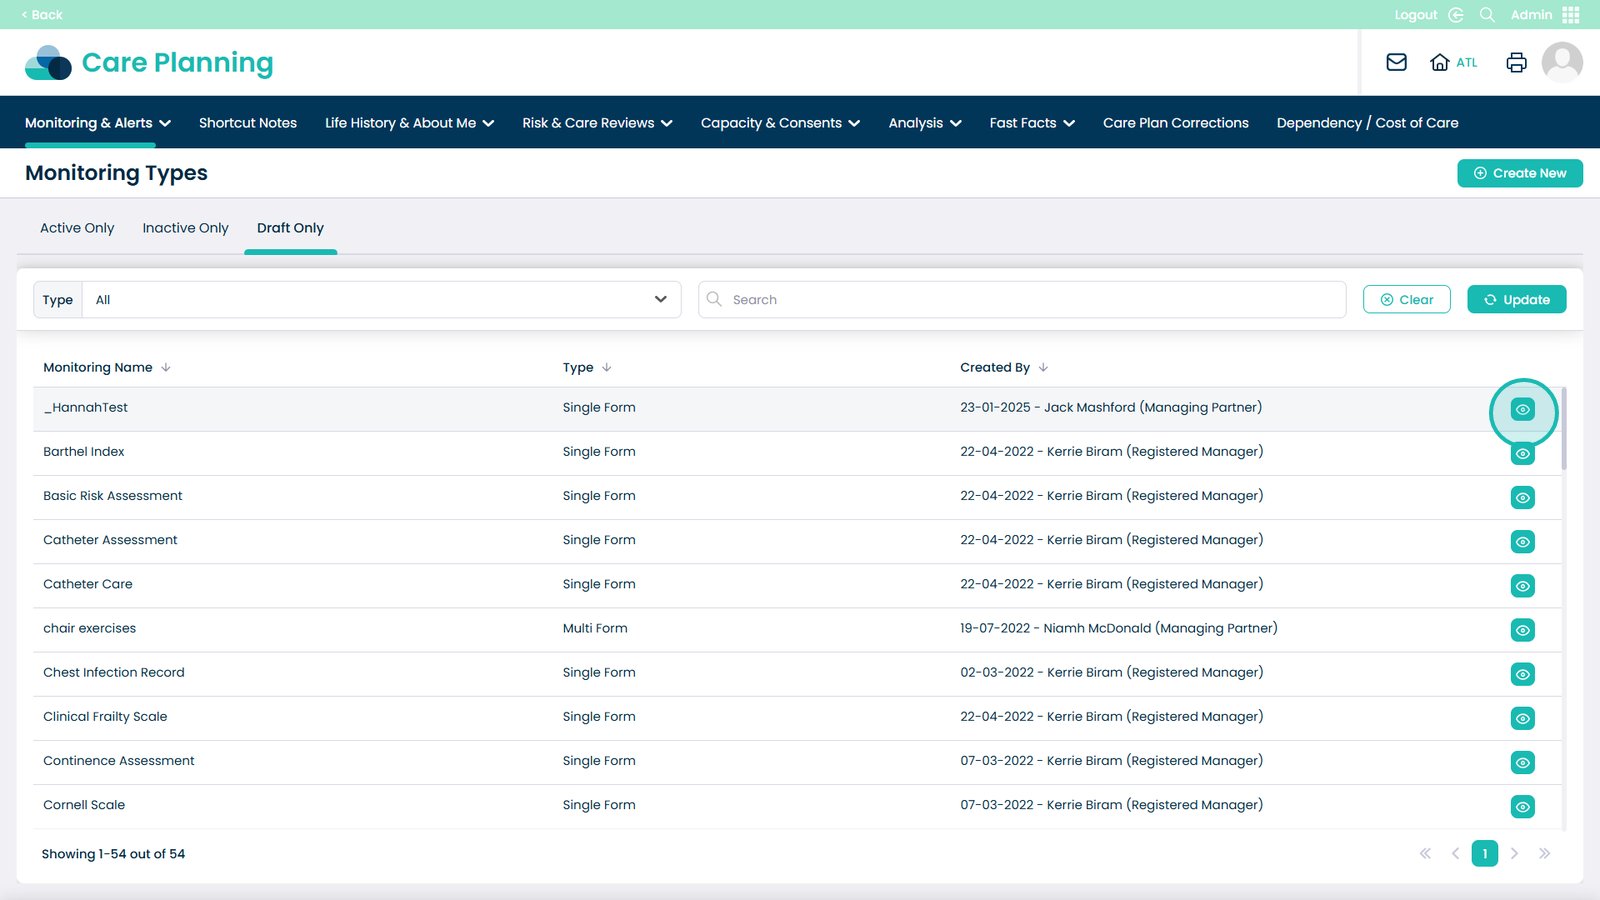Go to last page of results
The height and width of the screenshot is (900, 1600).
(x=1544, y=854)
